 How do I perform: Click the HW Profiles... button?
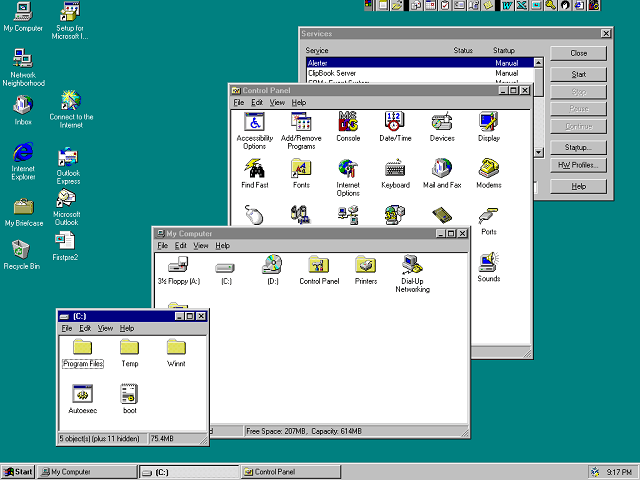pos(578,165)
